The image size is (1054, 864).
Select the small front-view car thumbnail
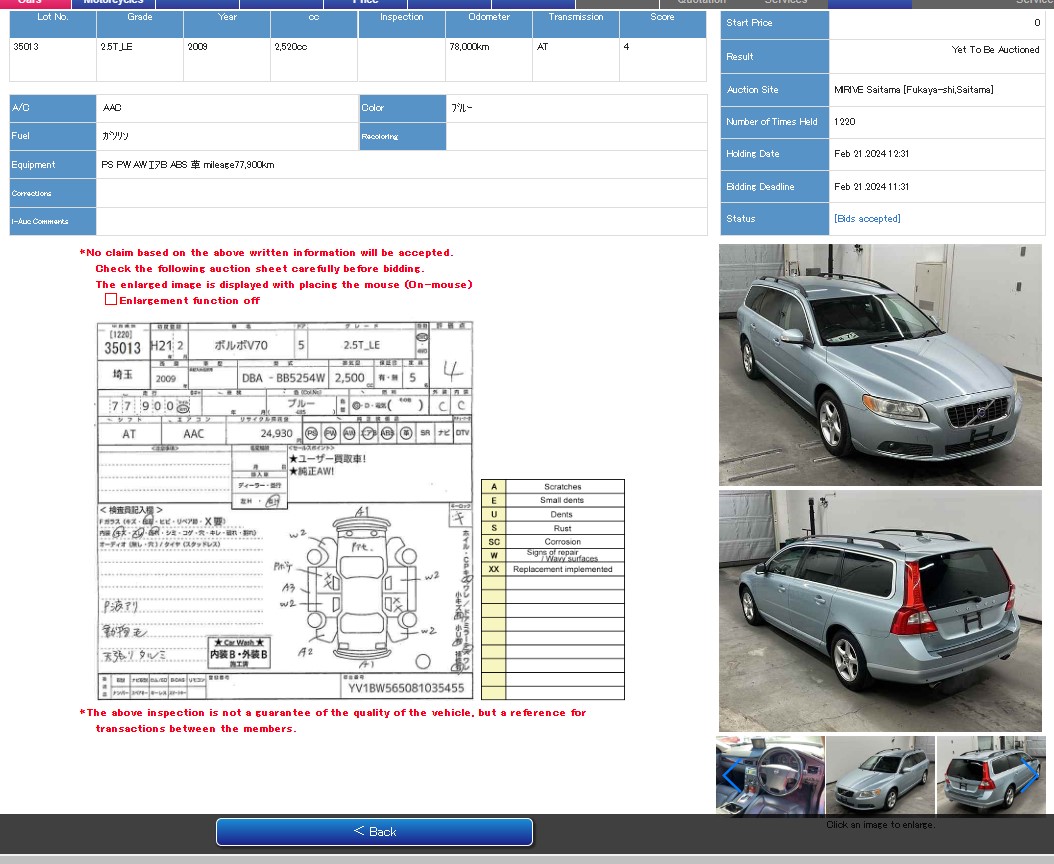880,776
